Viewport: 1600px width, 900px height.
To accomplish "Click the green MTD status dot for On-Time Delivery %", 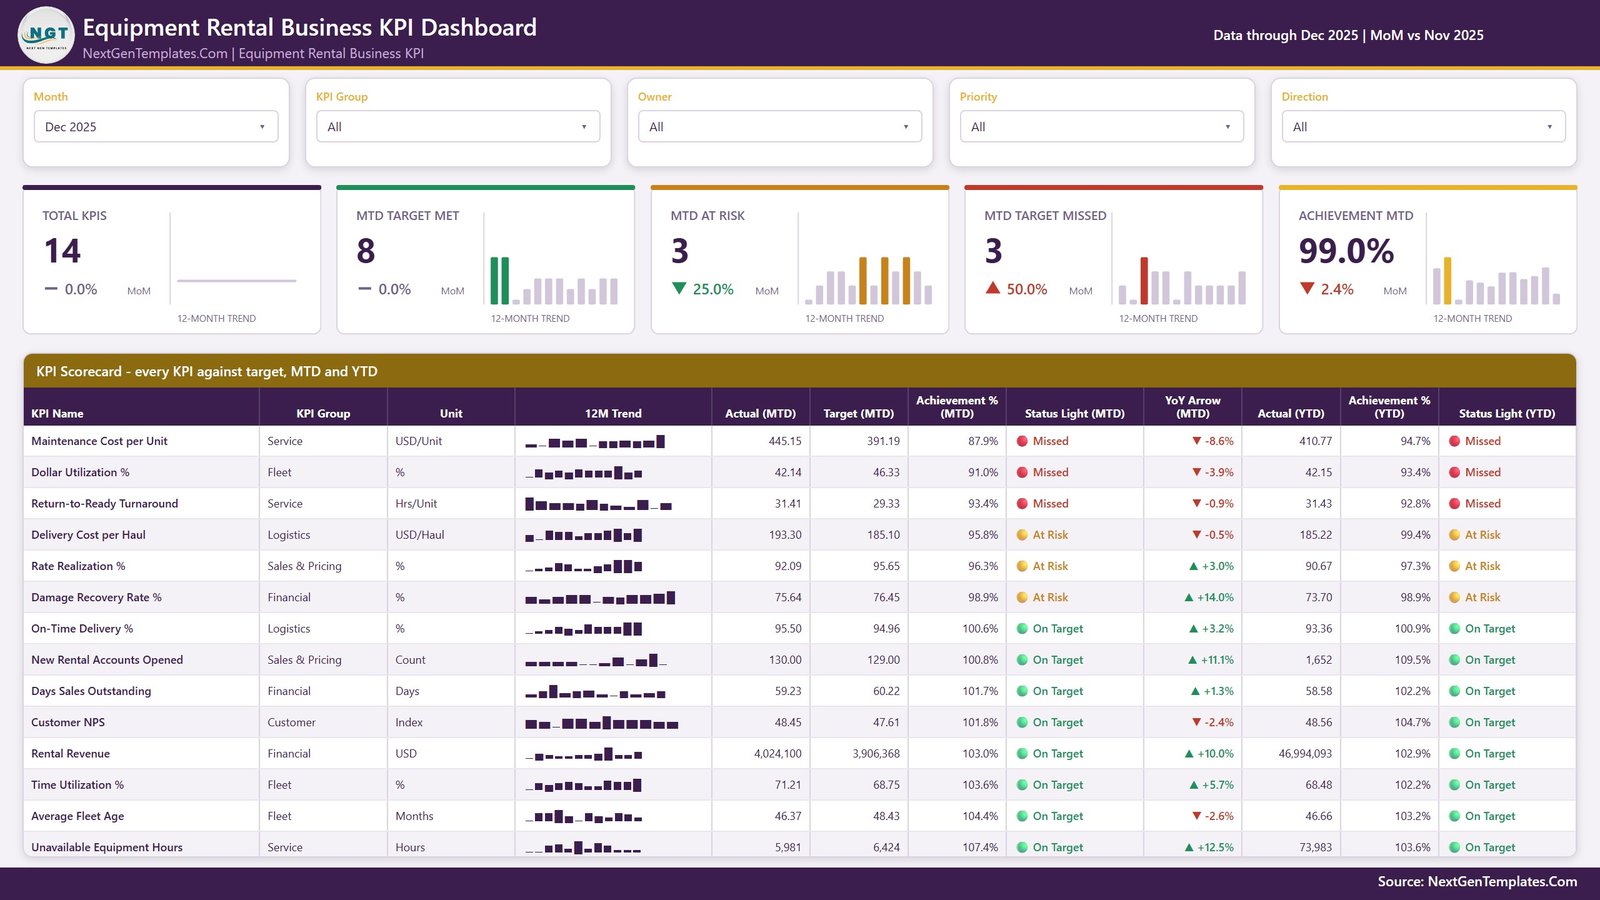I will tap(1022, 629).
